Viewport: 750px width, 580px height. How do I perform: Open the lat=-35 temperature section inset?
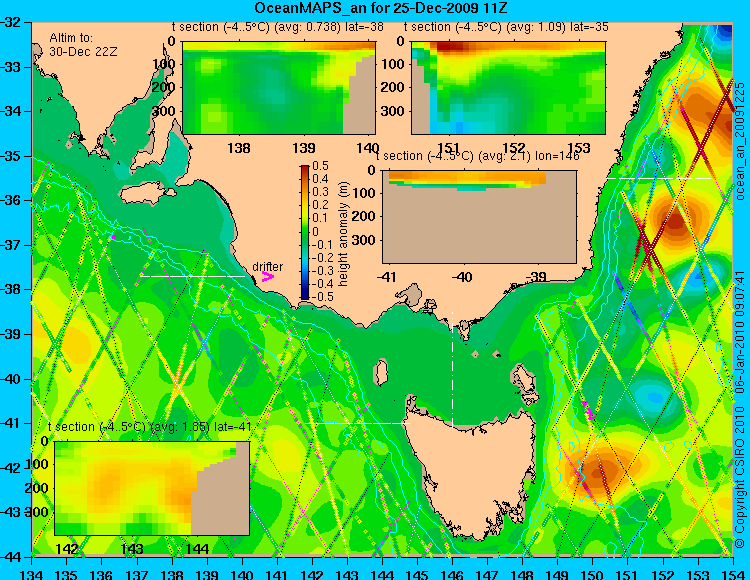pyautogui.click(x=508, y=88)
